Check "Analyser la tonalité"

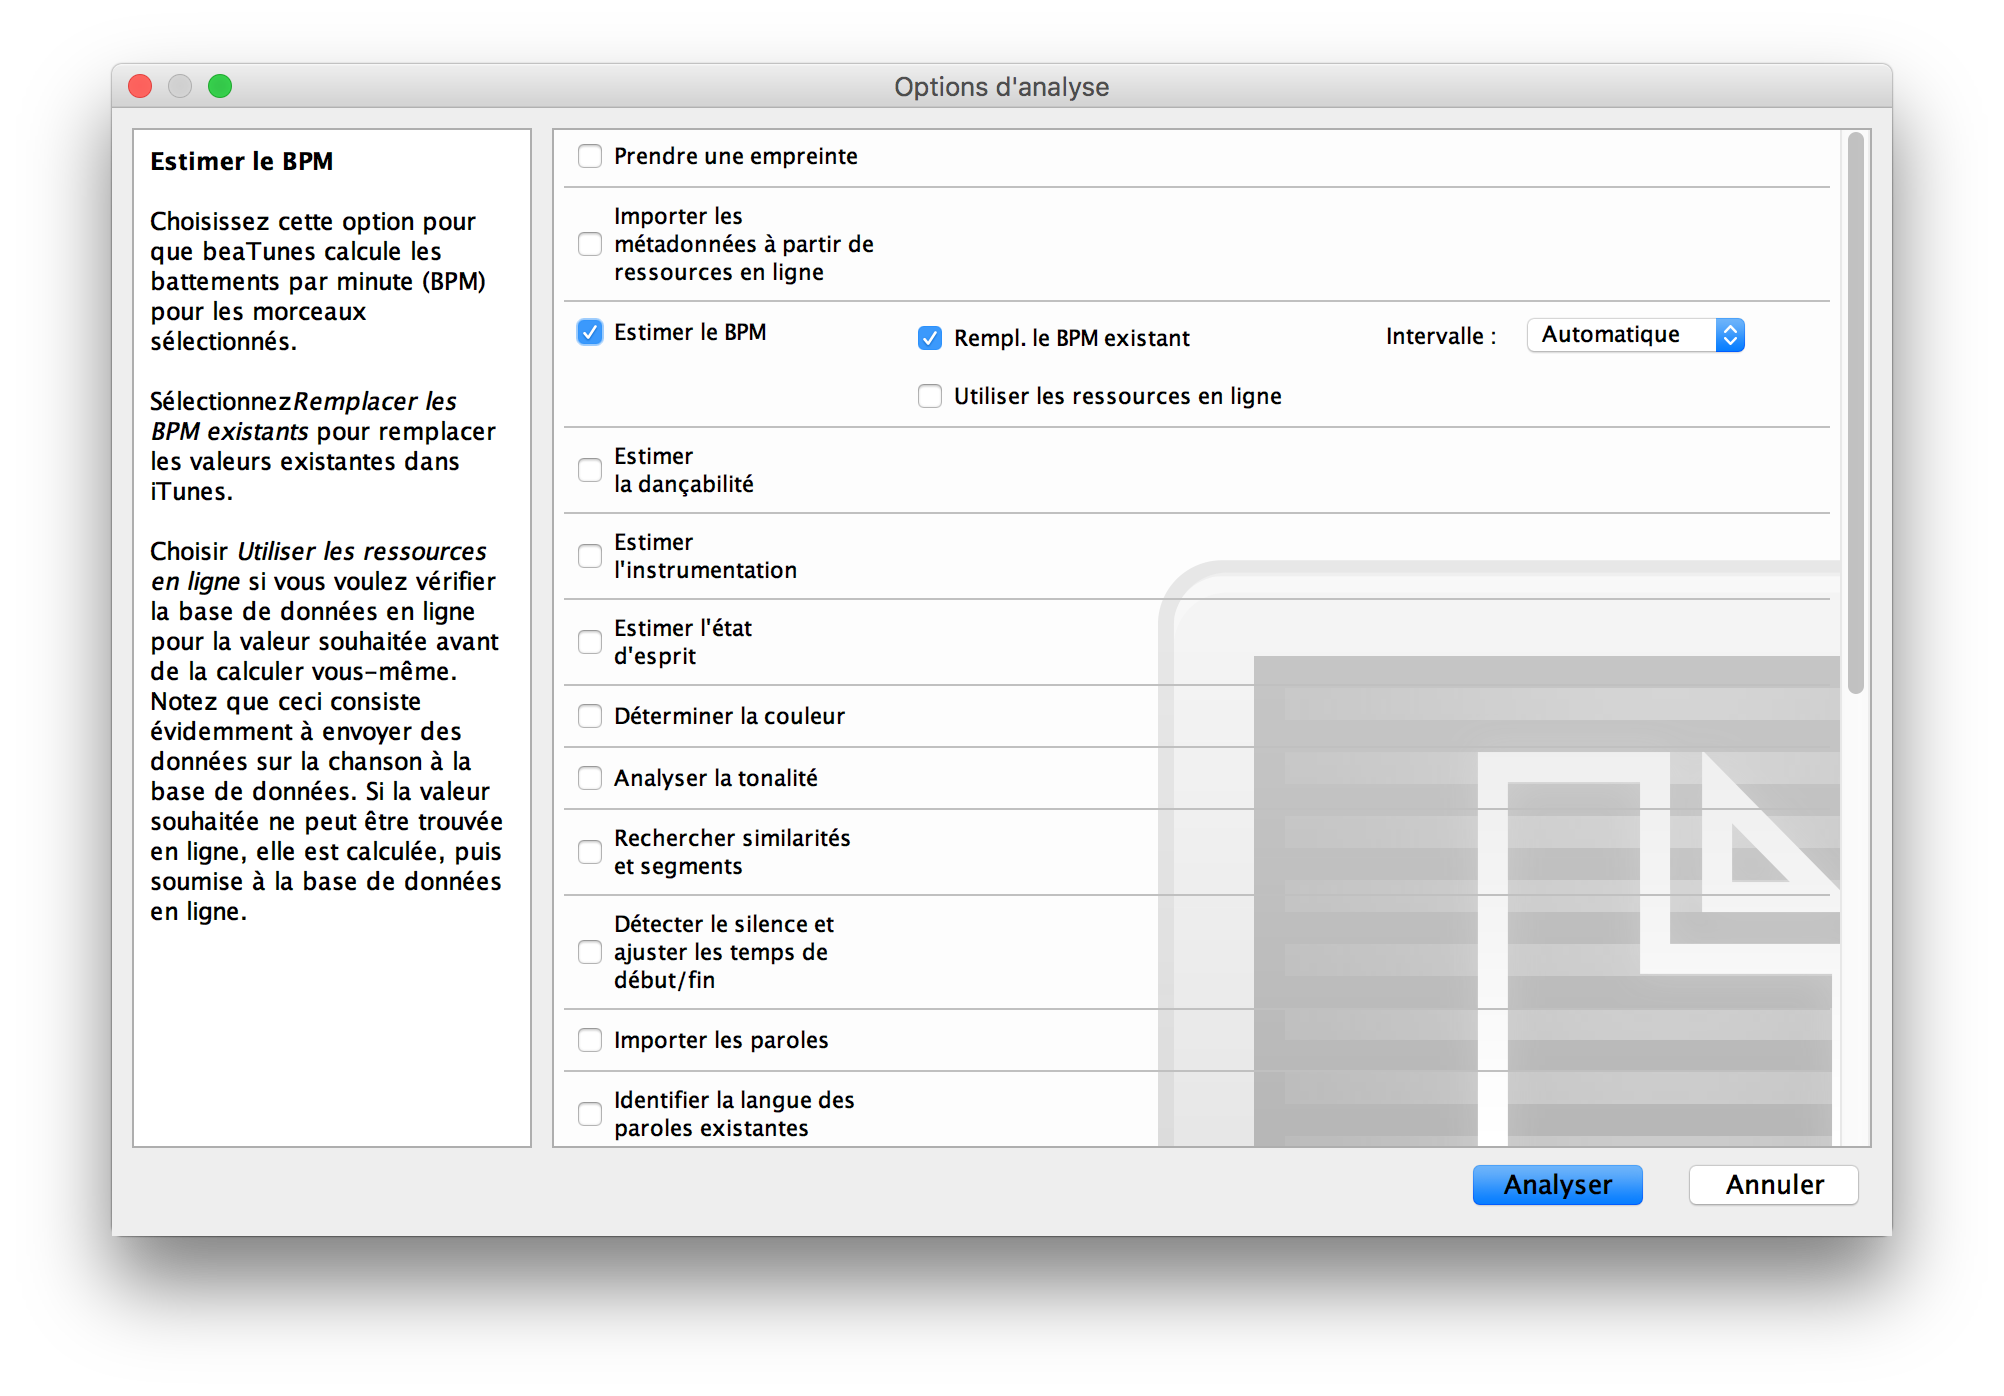click(589, 778)
